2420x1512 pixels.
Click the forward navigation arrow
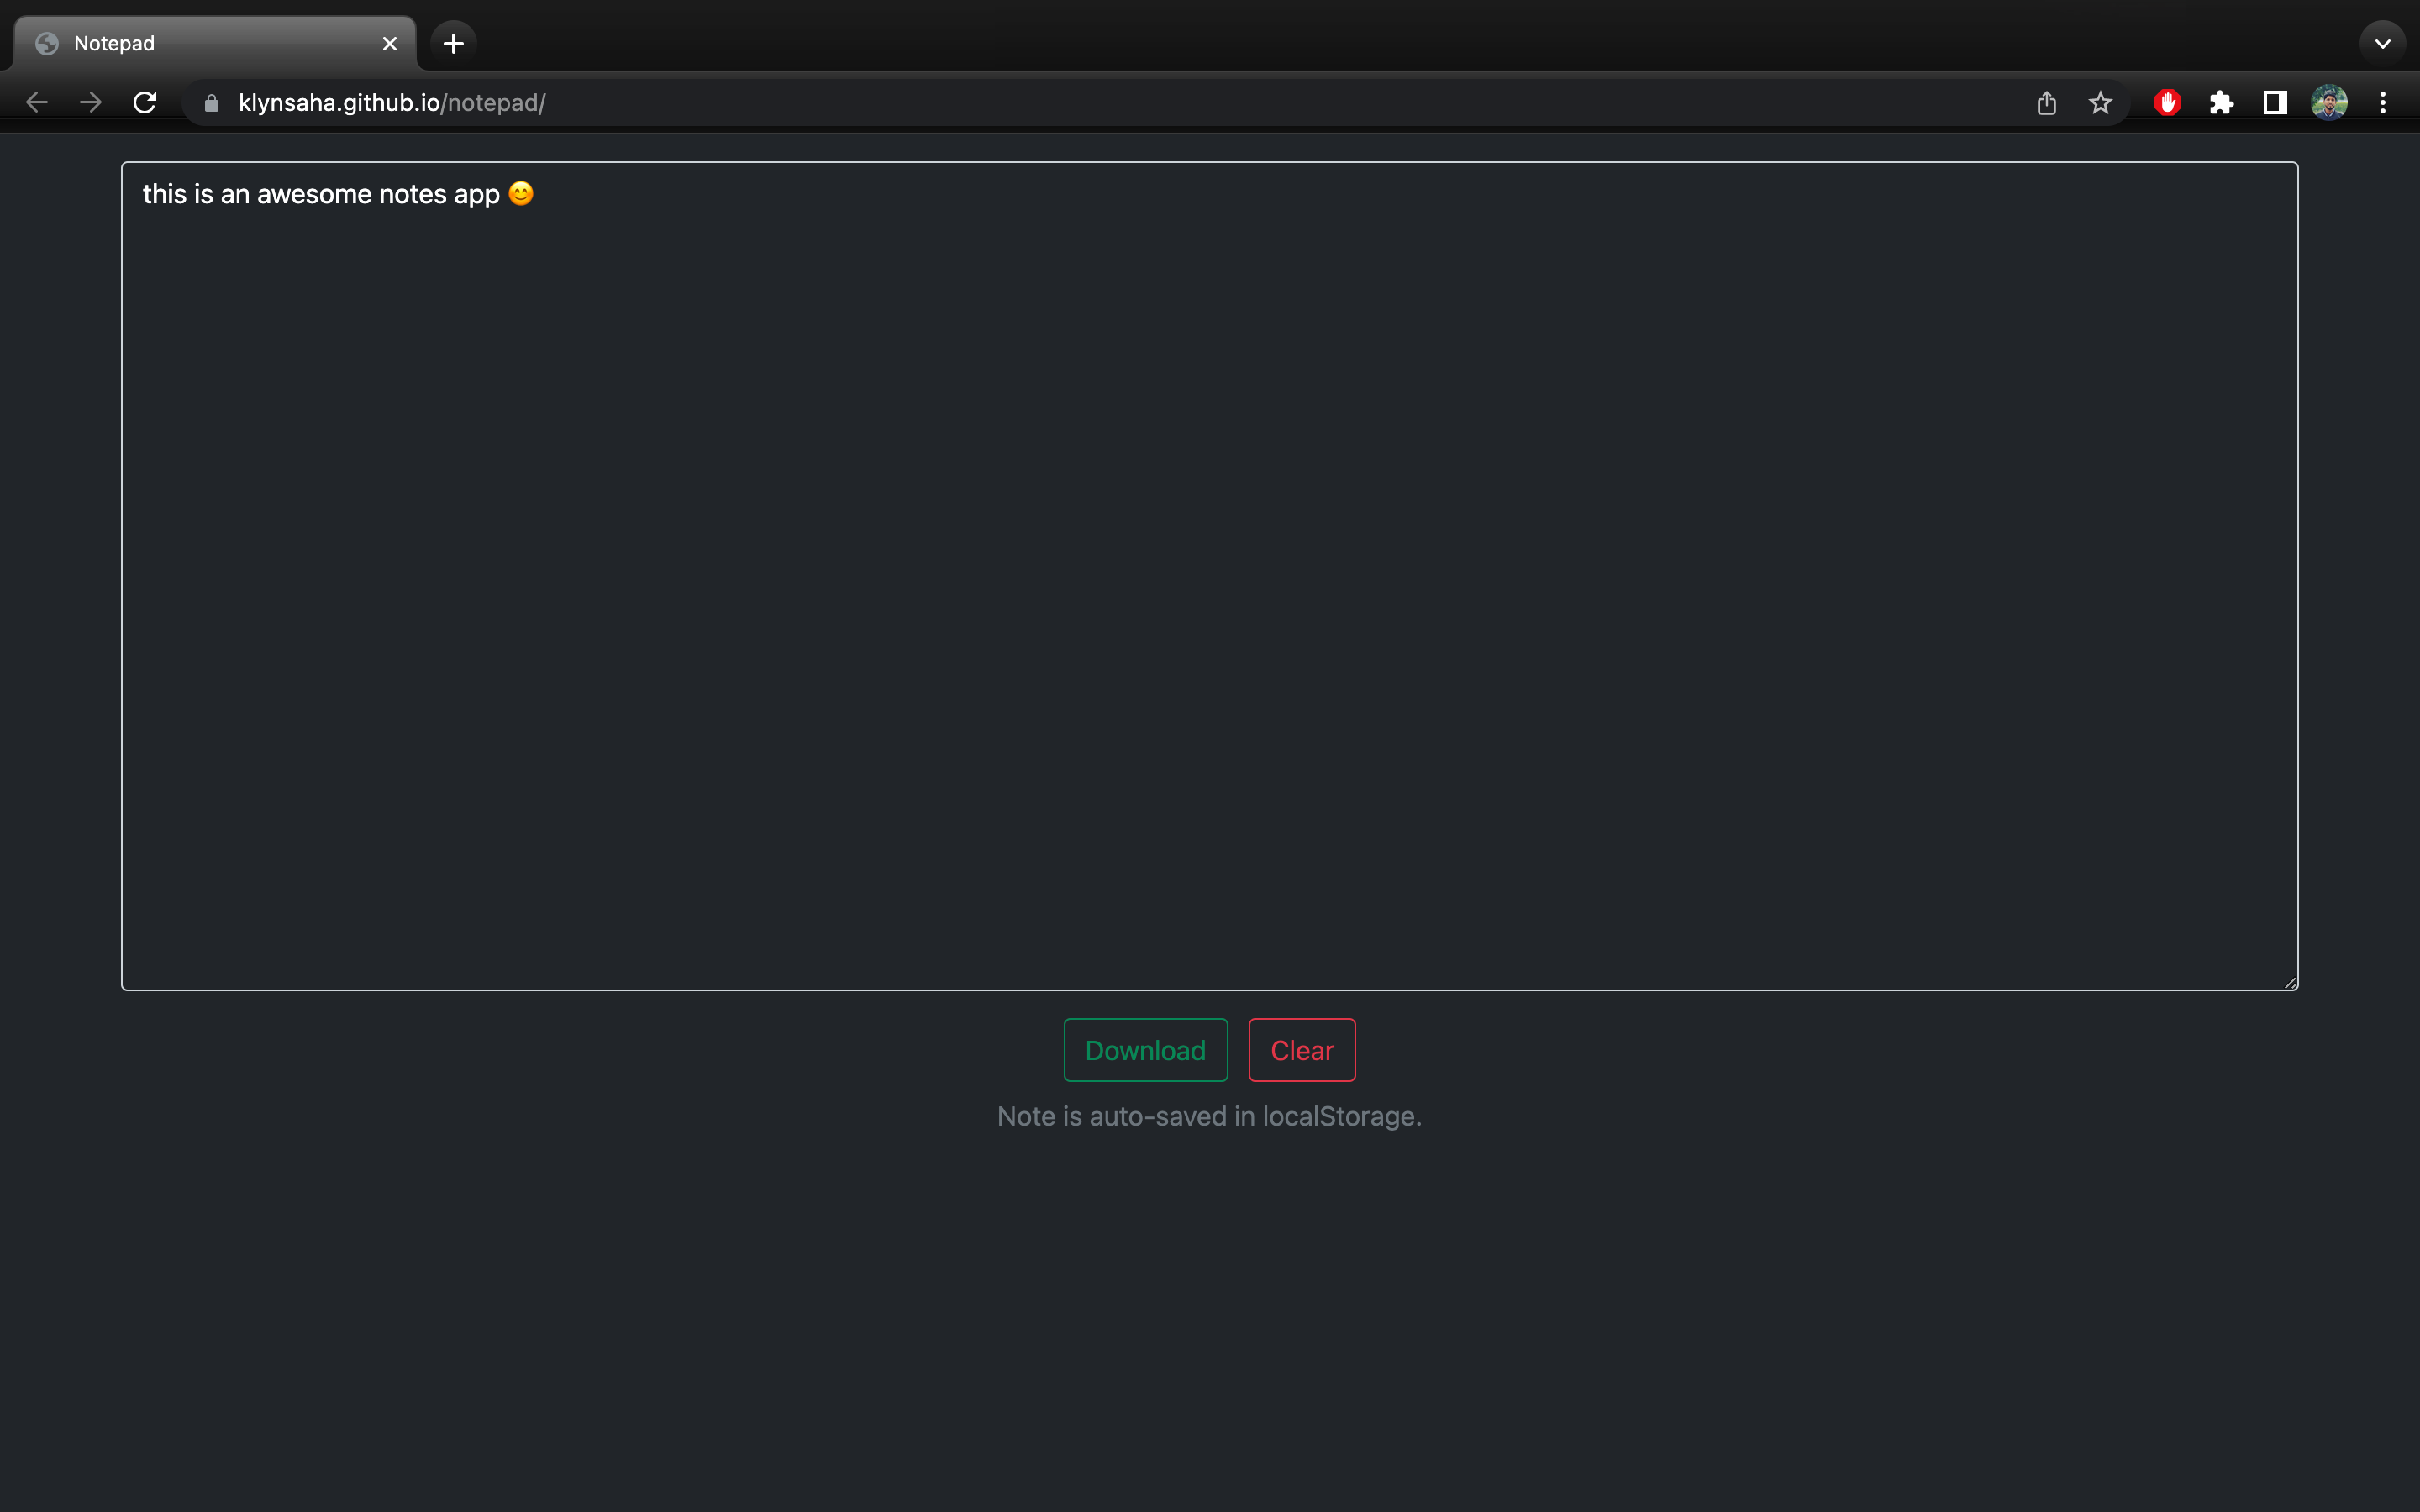90,102
